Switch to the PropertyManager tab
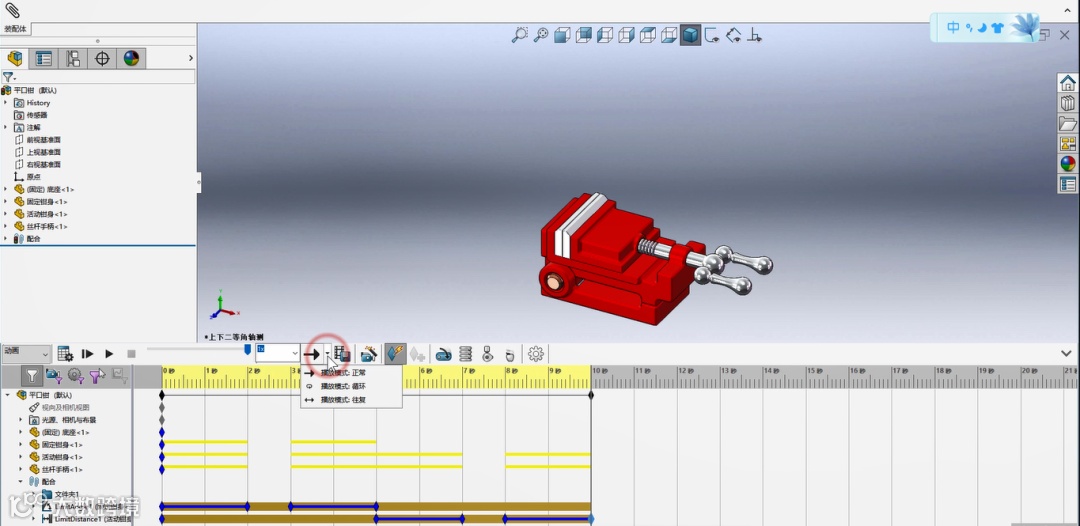 click(x=43, y=59)
